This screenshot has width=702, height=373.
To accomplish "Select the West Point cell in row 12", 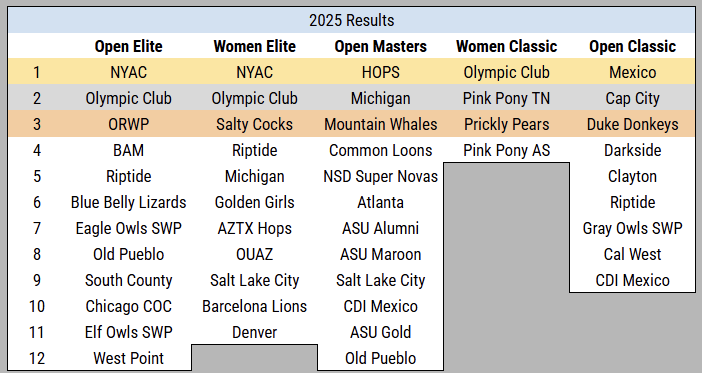I will click(x=128, y=358).
